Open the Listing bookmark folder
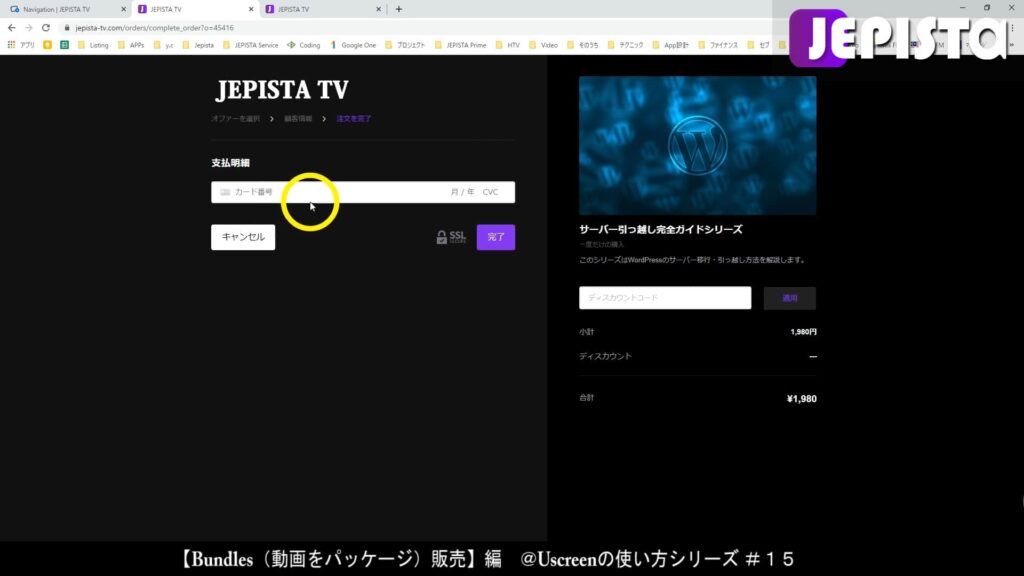This screenshot has width=1024, height=576. coord(93,45)
